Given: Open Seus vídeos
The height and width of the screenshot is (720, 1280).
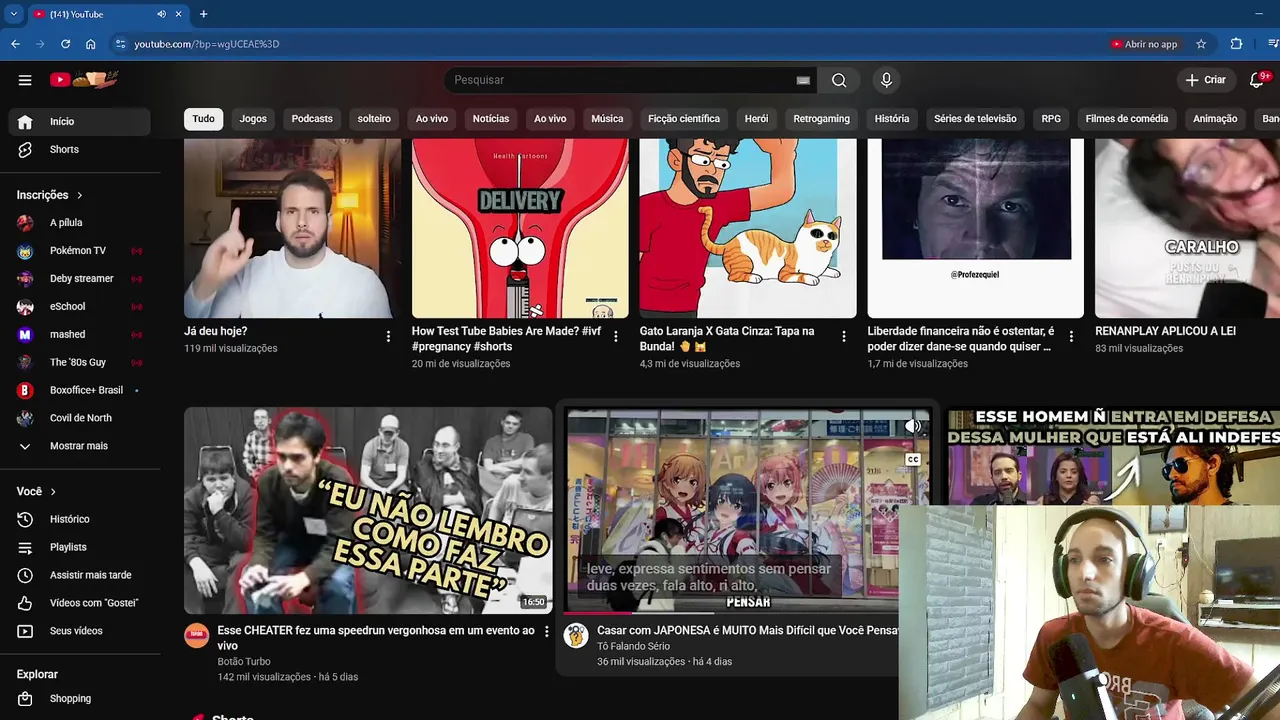Looking at the screenshot, I should tap(80, 631).
